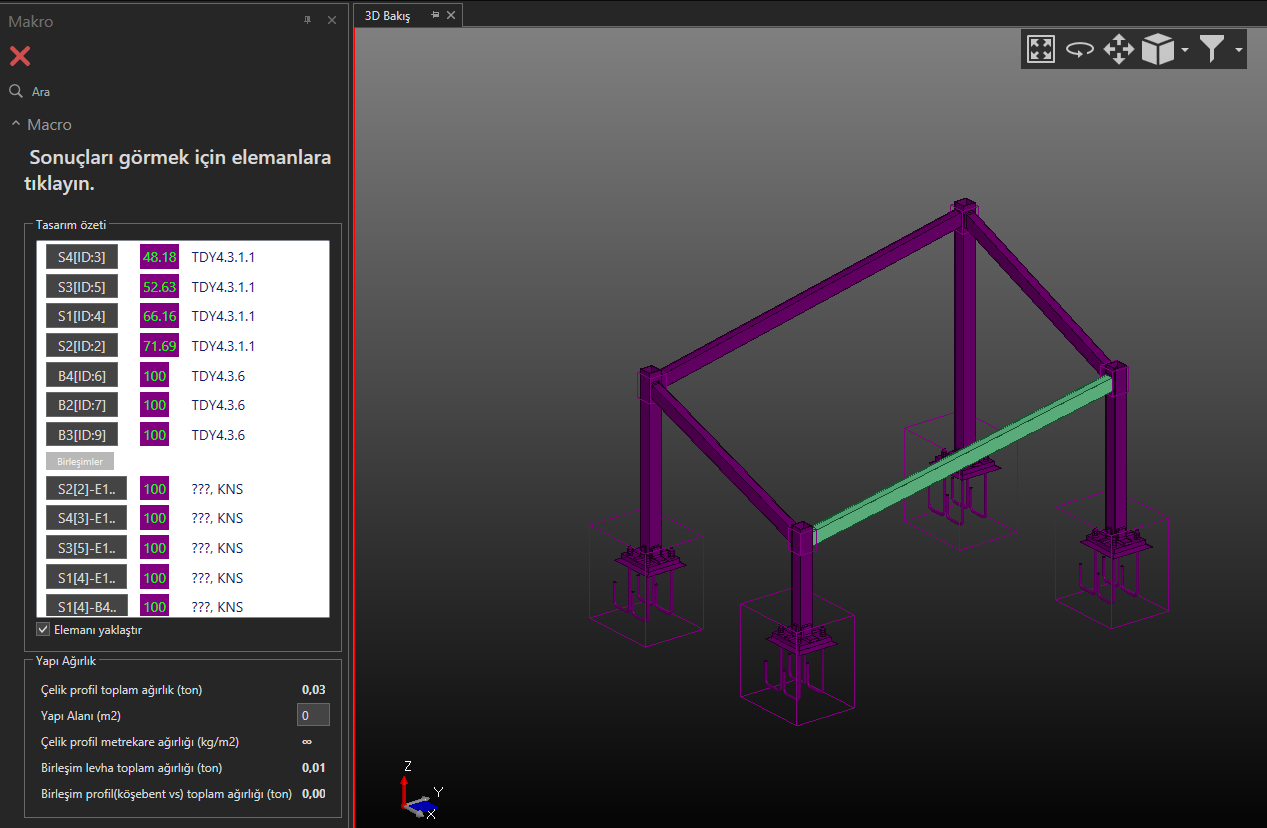Click the 3D view cube icon
Viewport: 1267px width, 828px height.
1157,49
